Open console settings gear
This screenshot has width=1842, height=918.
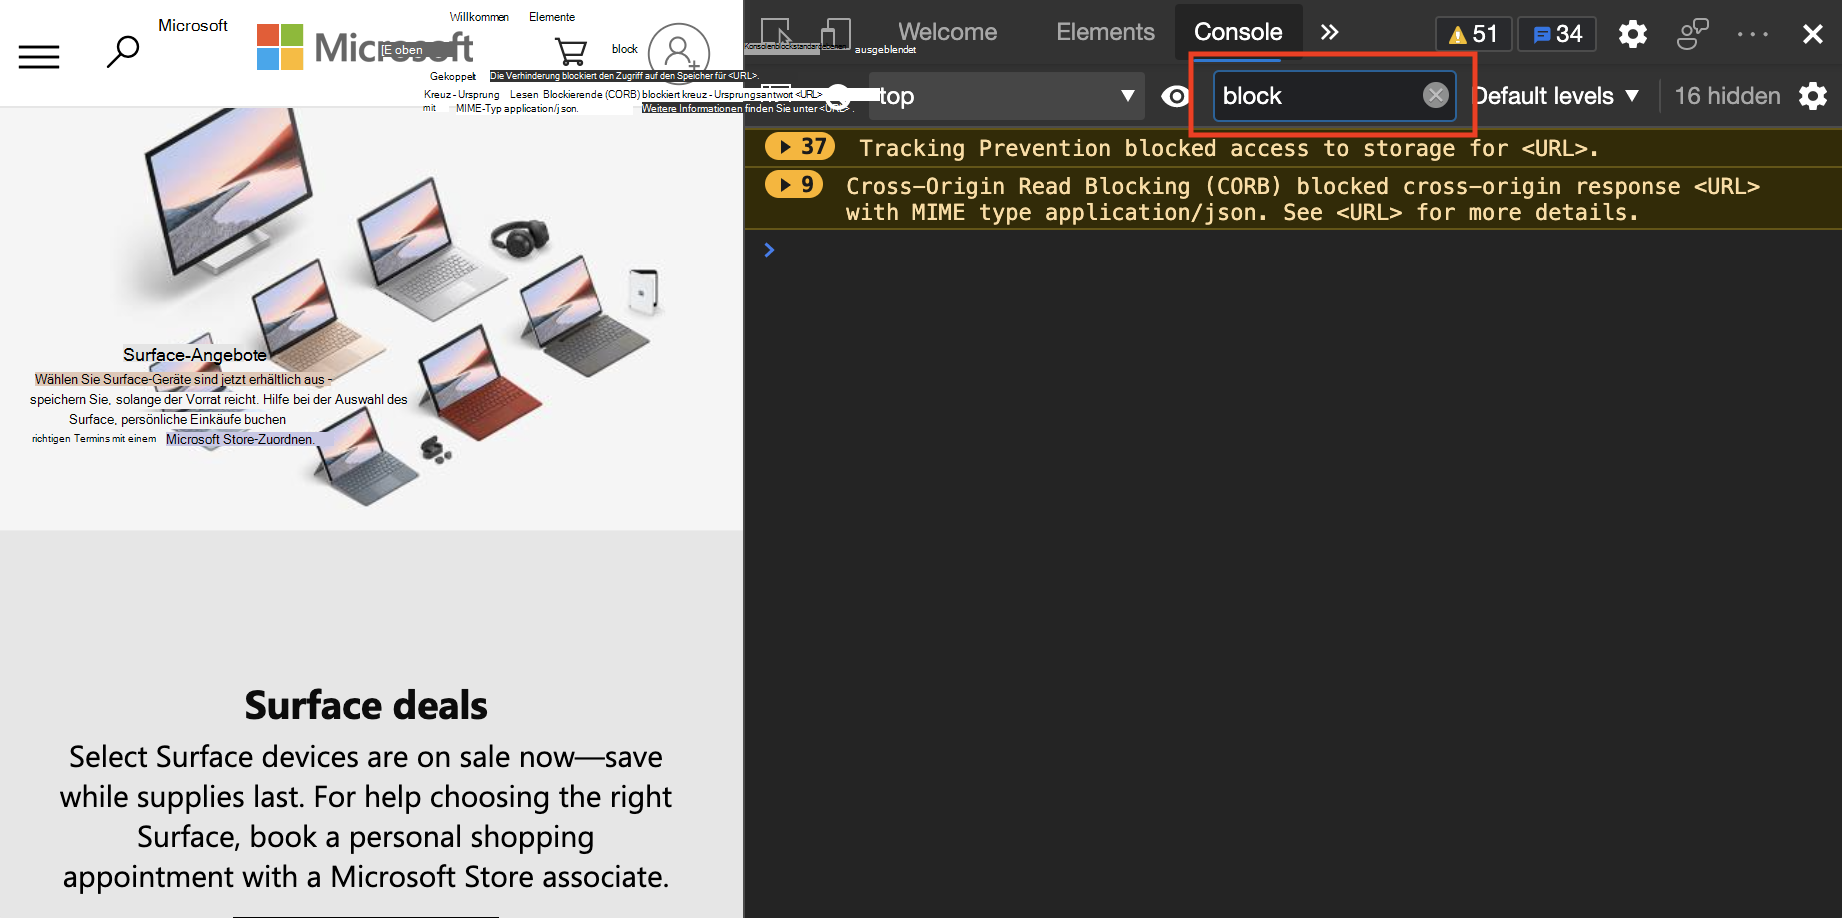click(x=1813, y=96)
